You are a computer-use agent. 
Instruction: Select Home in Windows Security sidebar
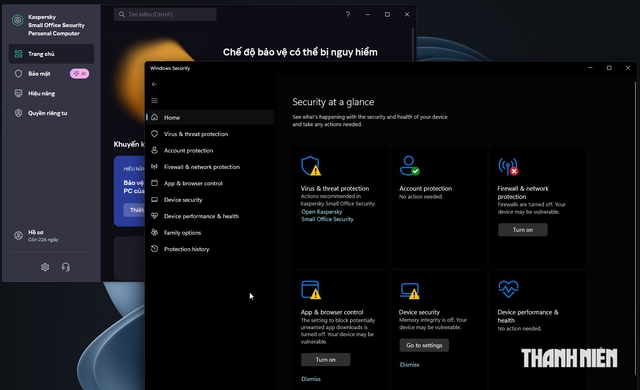pos(210,117)
